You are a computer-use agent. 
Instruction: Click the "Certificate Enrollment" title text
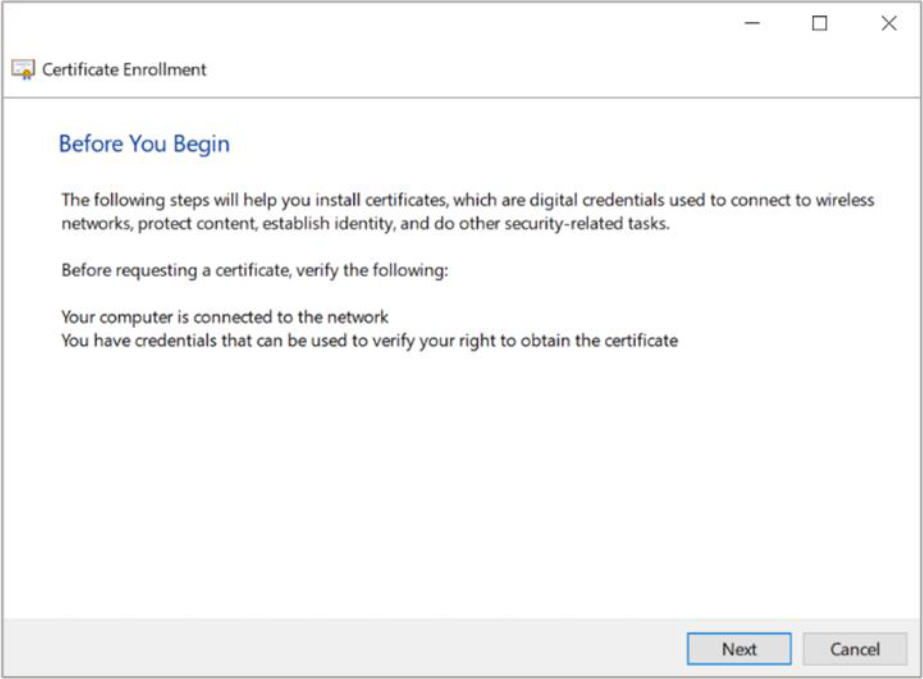pyautogui.click(x=124, y=70)
